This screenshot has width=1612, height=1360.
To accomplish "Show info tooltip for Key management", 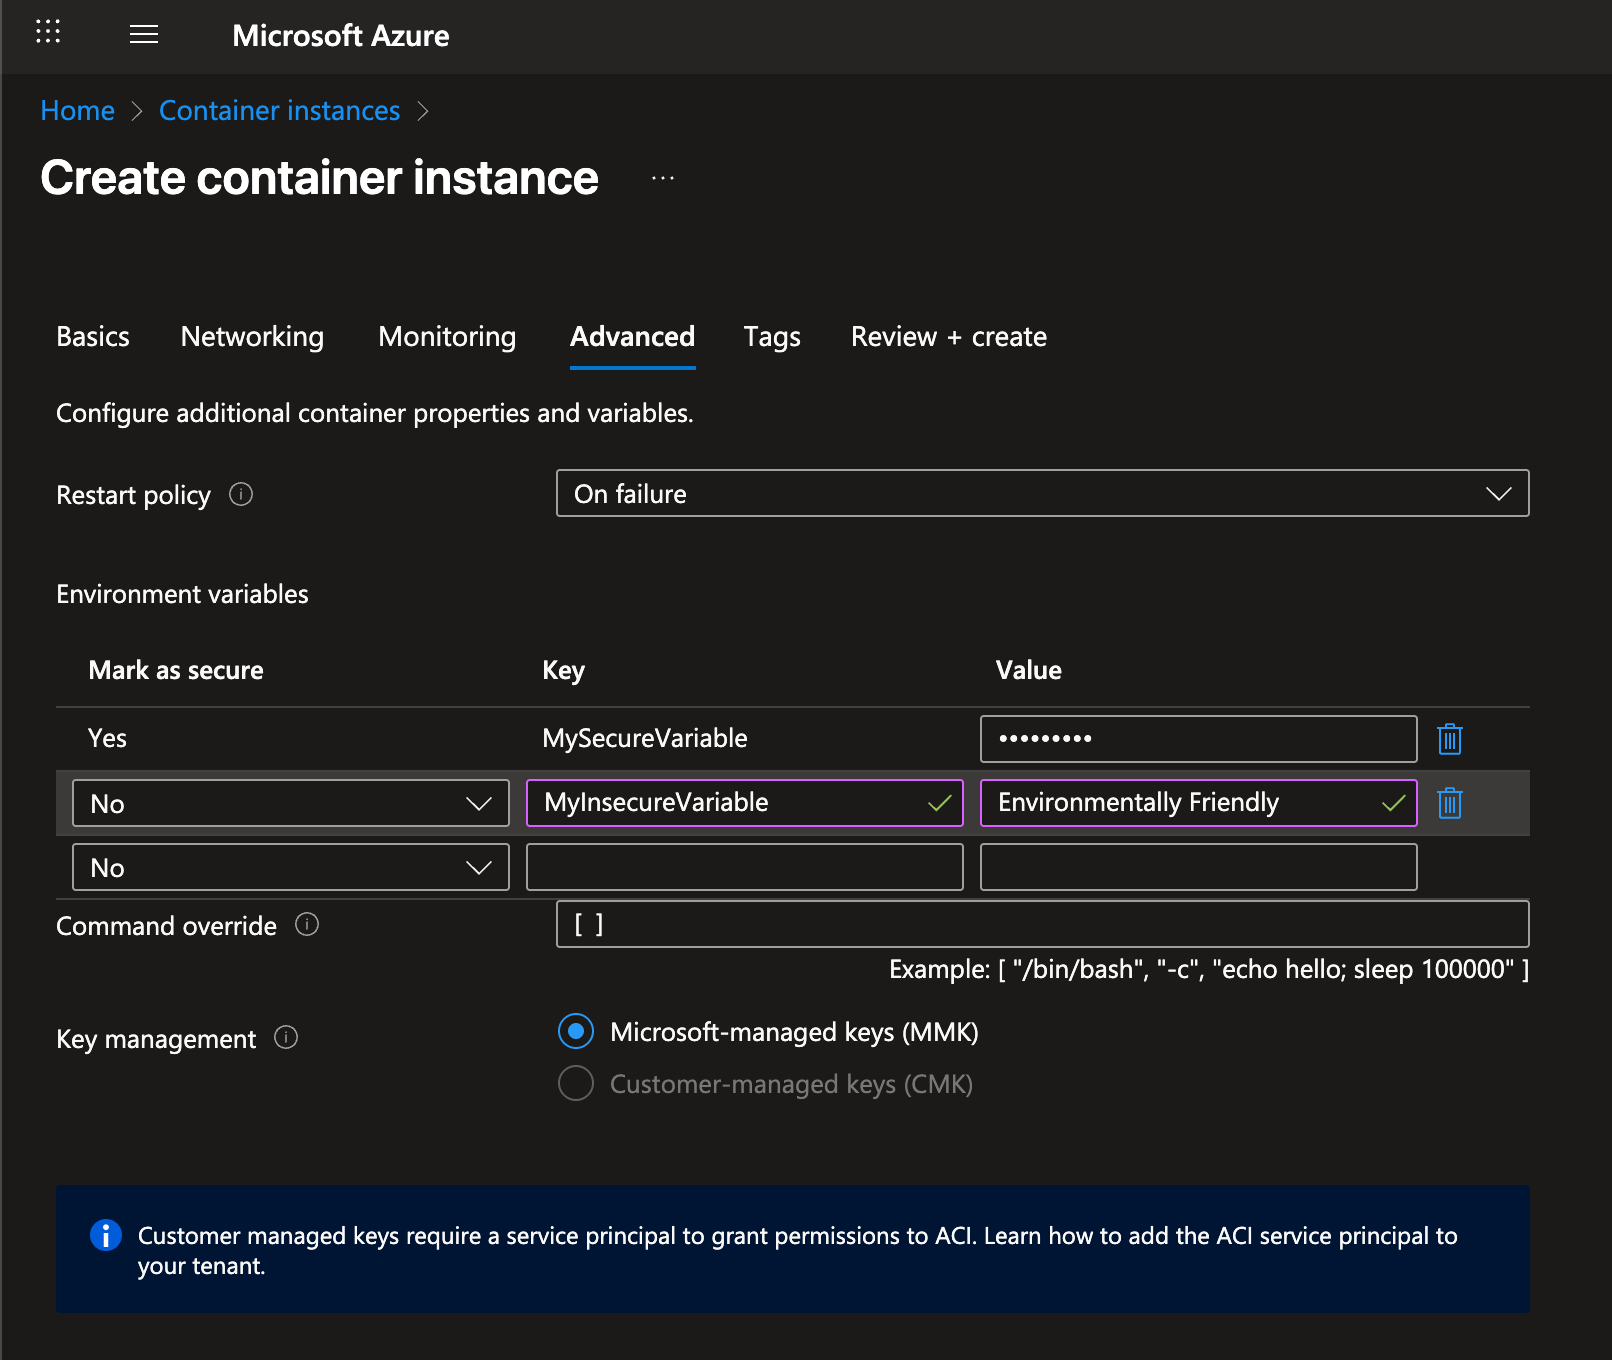I will point(286,1038).
